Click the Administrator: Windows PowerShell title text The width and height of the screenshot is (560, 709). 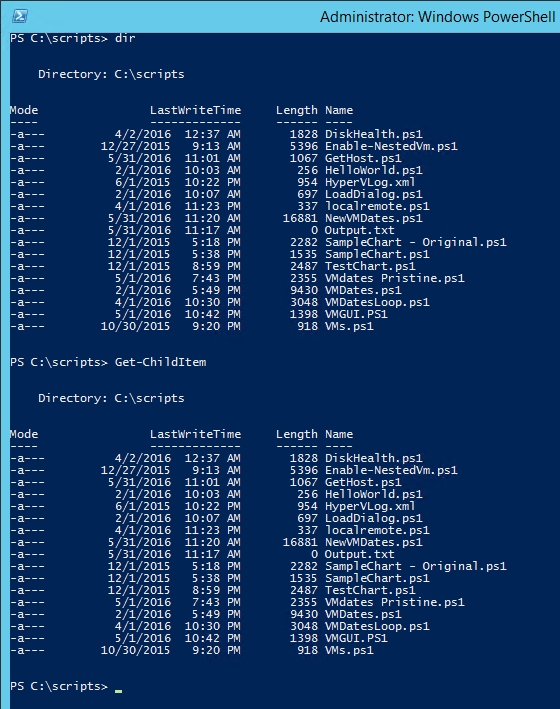tap(437, 17)
